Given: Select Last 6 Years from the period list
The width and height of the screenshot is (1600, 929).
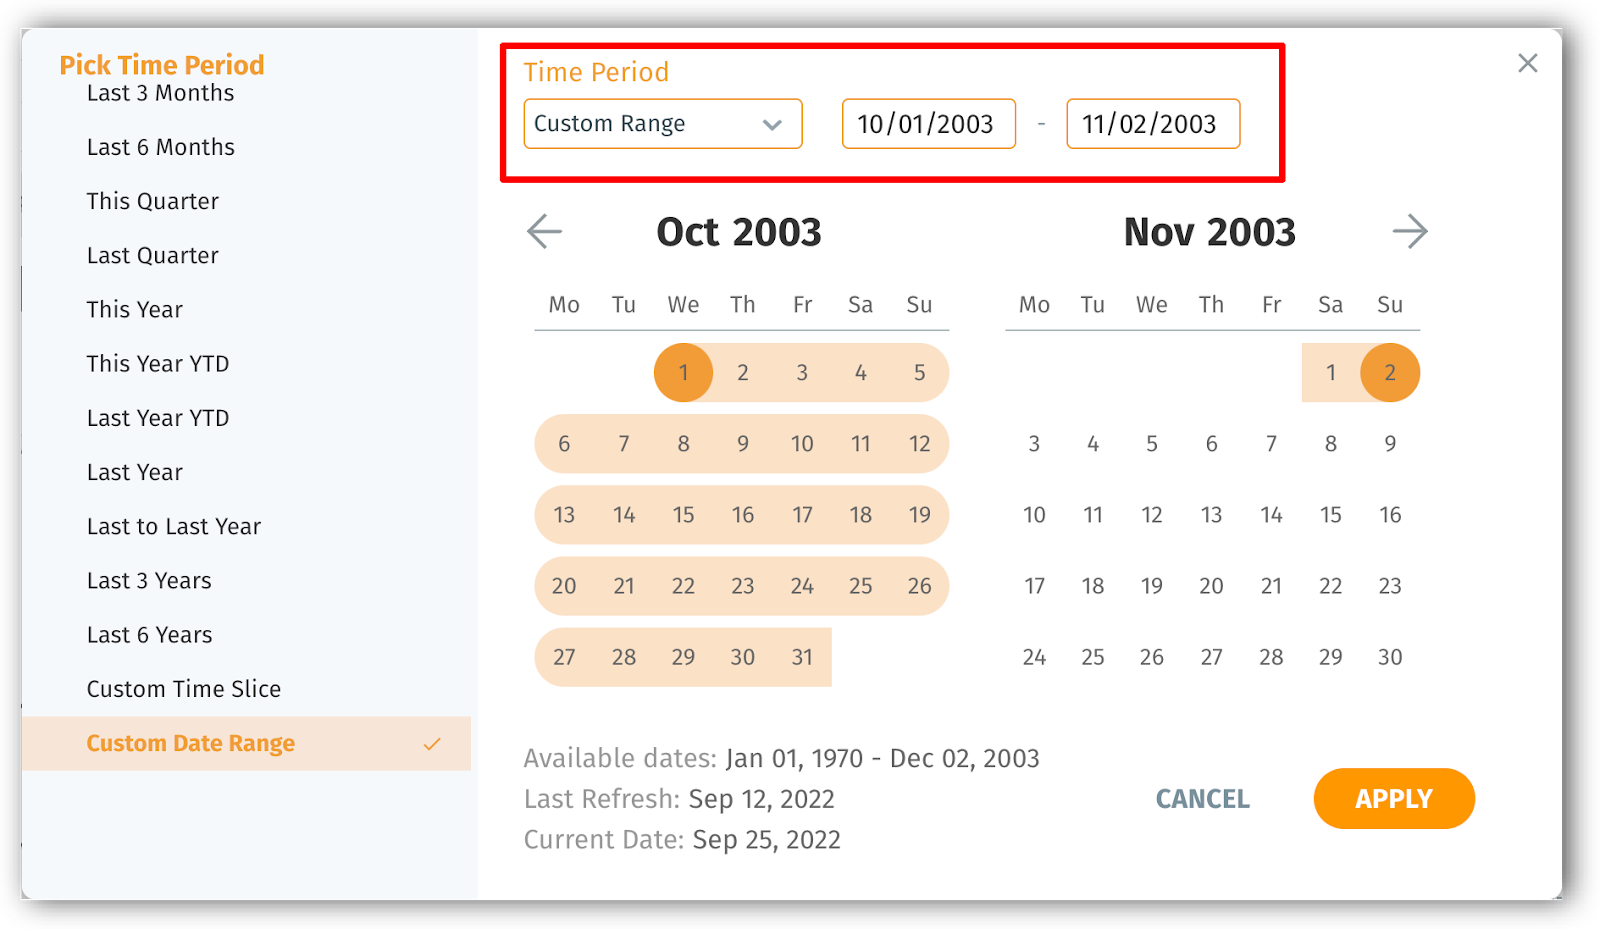Looking at the screenshot, I should (x=148, y=634).
